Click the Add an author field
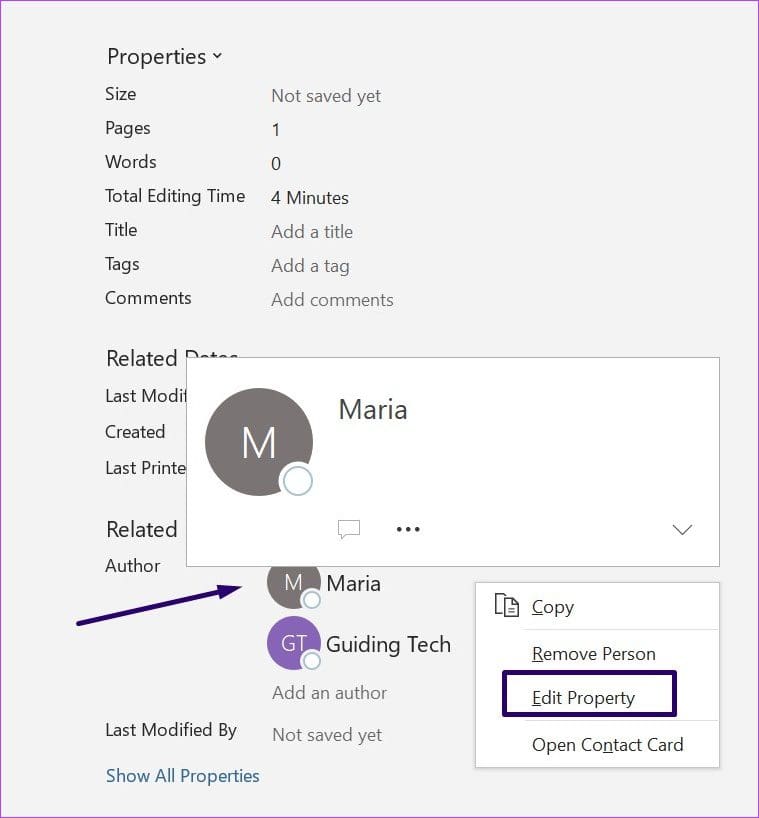The image size is (759, 818). click(329, 693)
